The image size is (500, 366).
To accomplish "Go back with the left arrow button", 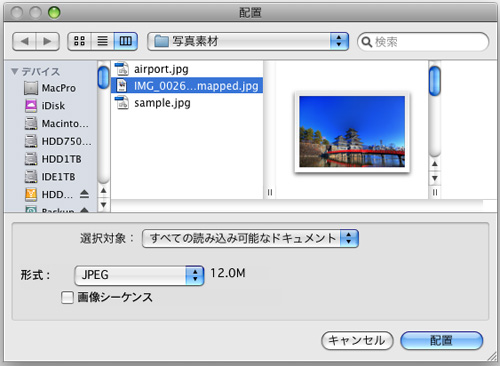I will (x=24, y=41).
